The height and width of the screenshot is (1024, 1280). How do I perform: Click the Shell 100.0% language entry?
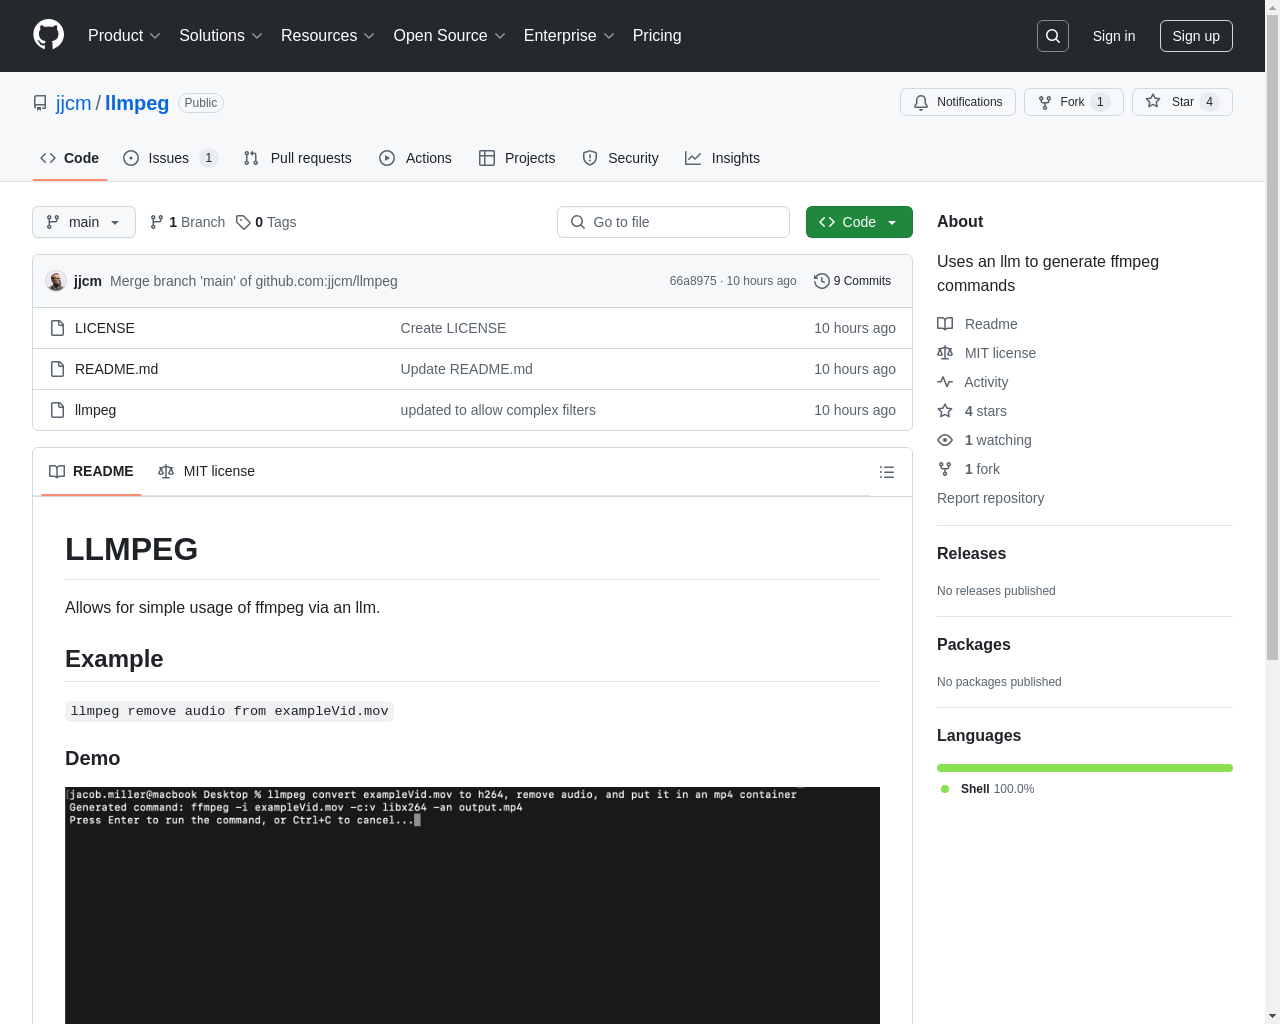(987, 789)
